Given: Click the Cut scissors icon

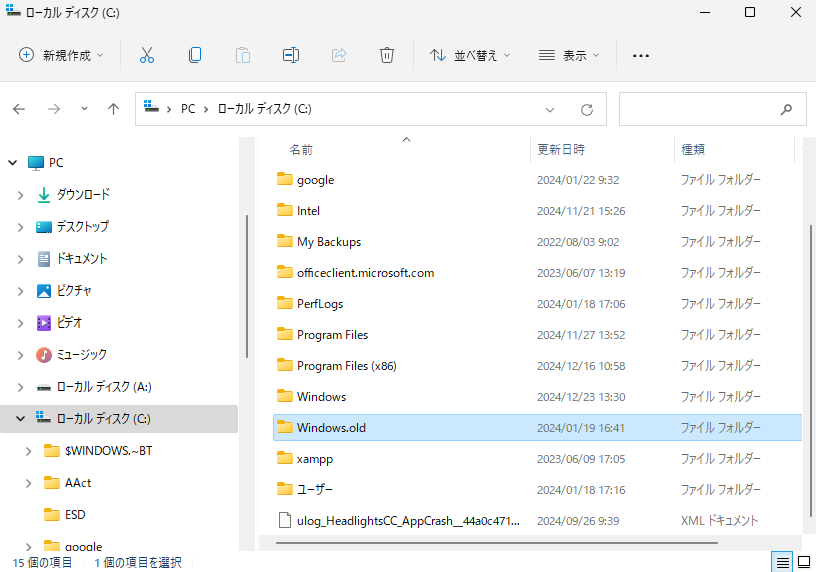Looking at the screenshot, I should pos(147,55).
